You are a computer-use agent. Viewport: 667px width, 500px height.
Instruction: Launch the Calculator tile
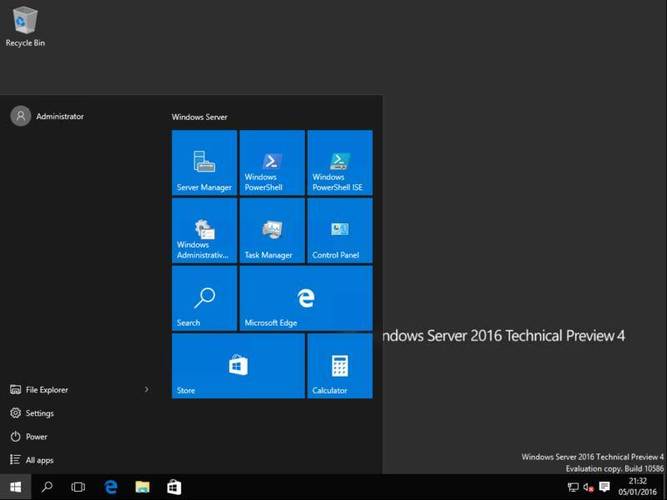click(340, 366)
